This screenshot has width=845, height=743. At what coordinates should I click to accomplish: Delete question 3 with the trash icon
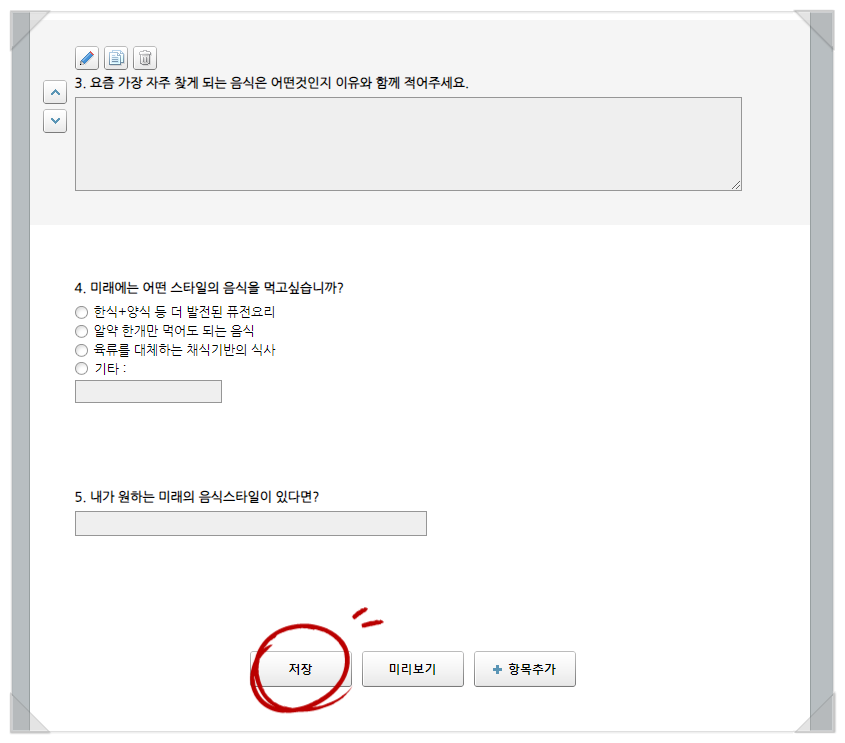[x=145, y=57]
